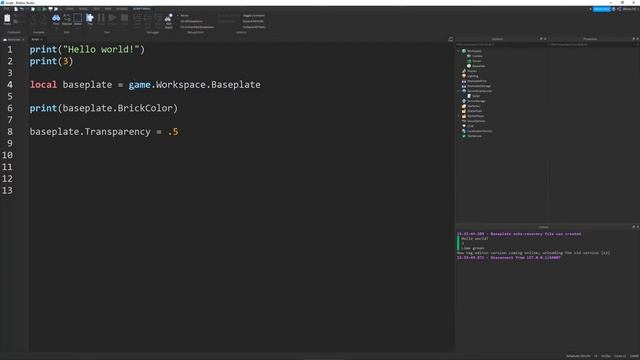This screenshot has width=640, height=360.
Task: Open the Replace tool in ribbon
Action: (67, 19)
